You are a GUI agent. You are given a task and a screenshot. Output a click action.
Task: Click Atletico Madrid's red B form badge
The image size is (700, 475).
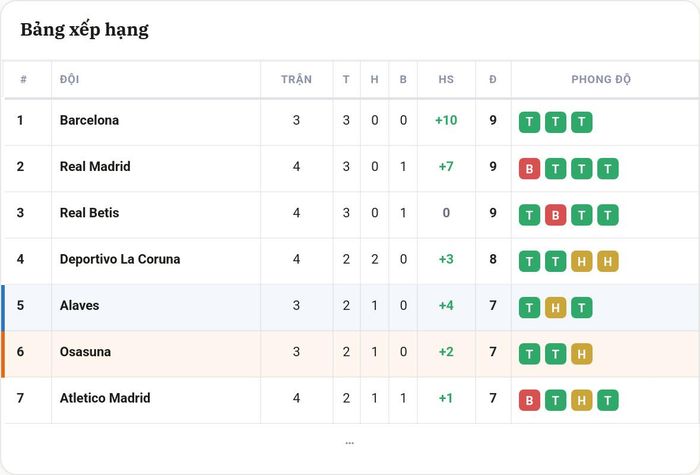pos(529,400)
